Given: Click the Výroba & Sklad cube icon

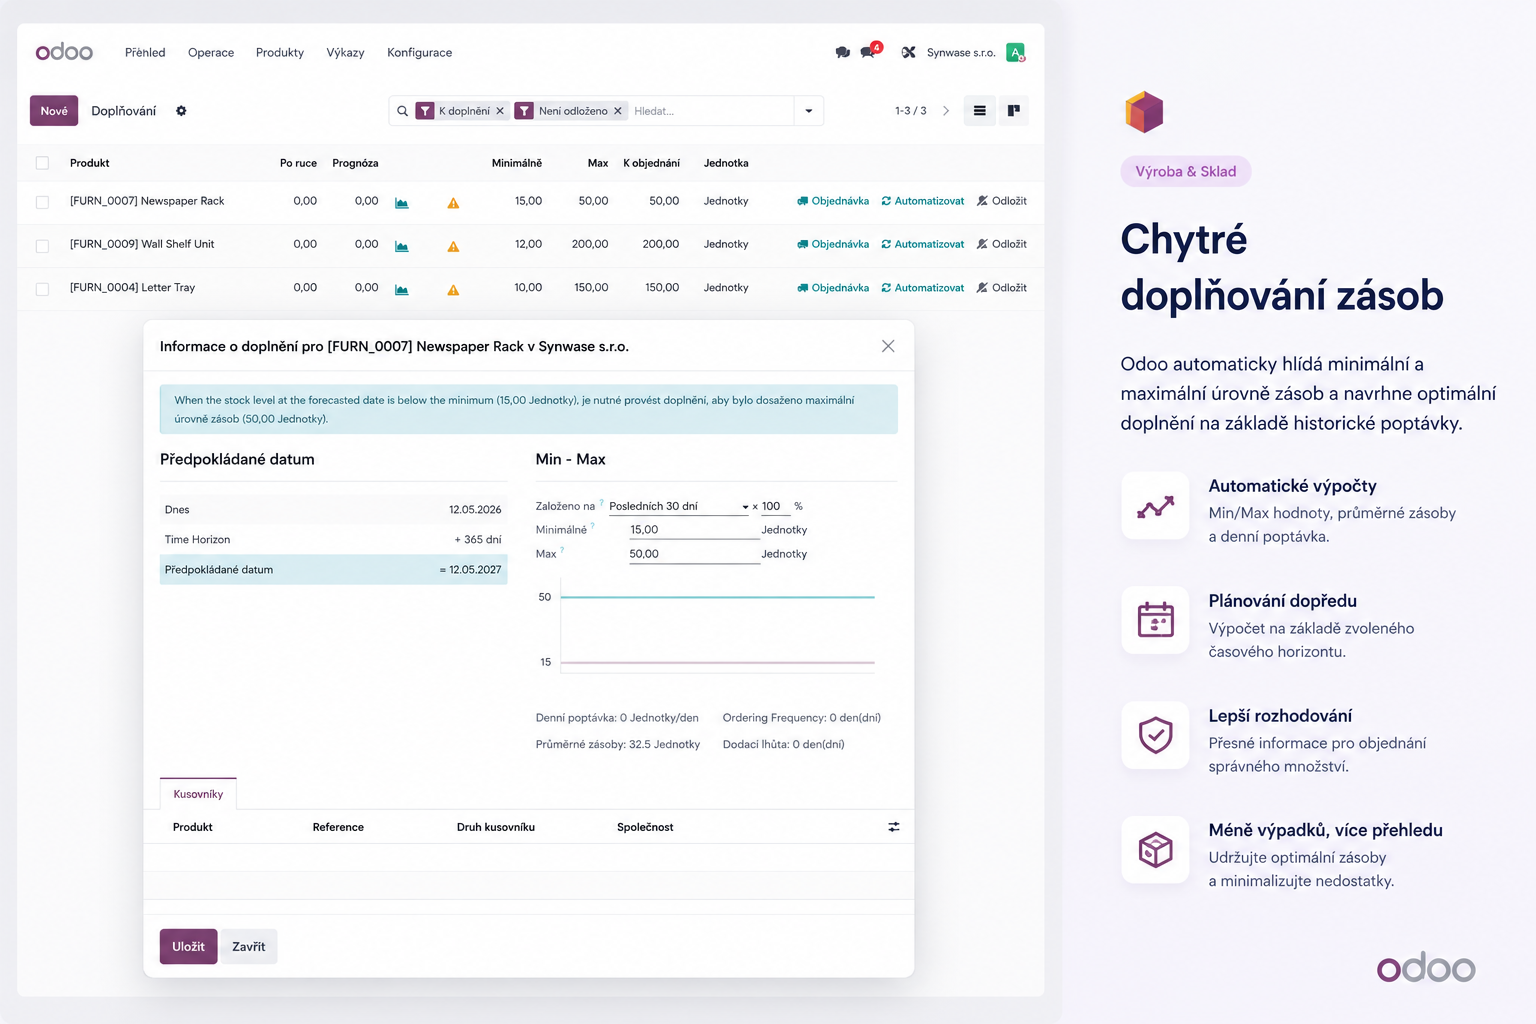Looking at the screenshot, I should click(1144, 112).
